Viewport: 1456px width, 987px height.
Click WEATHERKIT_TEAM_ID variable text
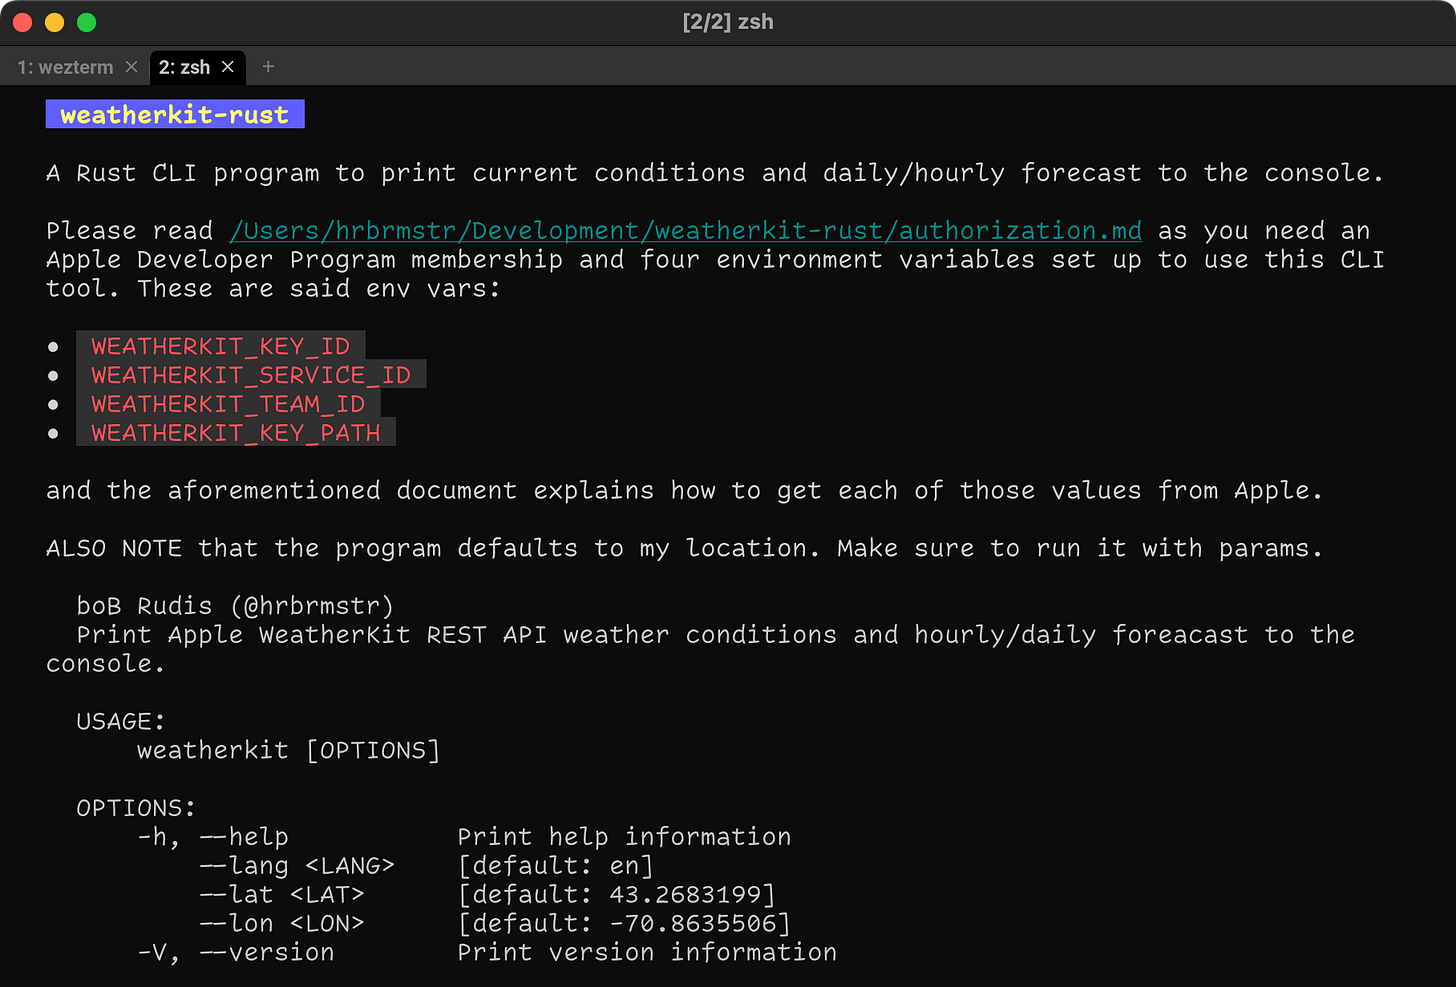click(228, 404)
